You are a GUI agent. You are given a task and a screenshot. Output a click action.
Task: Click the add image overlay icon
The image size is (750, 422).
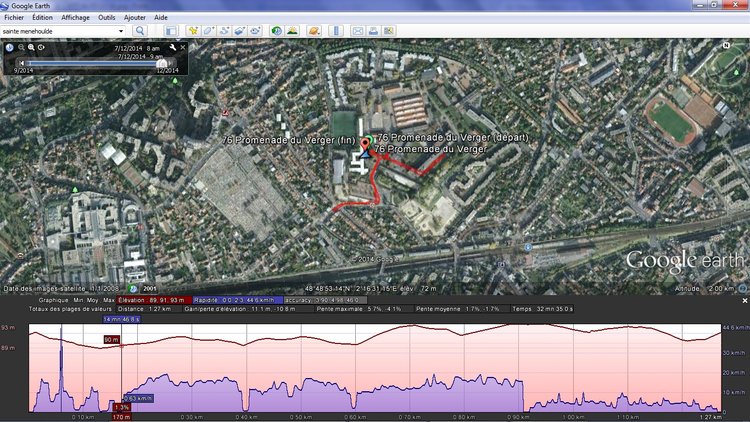click(x=240, y=31)
